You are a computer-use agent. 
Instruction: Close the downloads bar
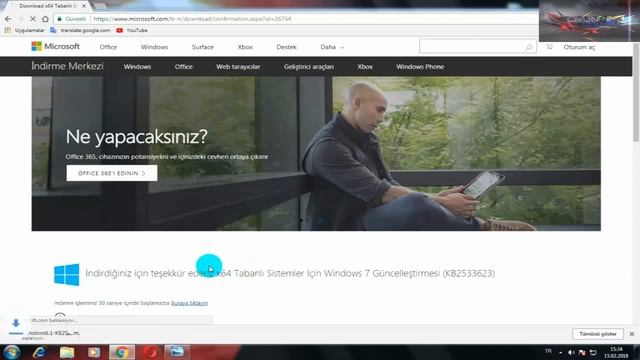point(632,334)
